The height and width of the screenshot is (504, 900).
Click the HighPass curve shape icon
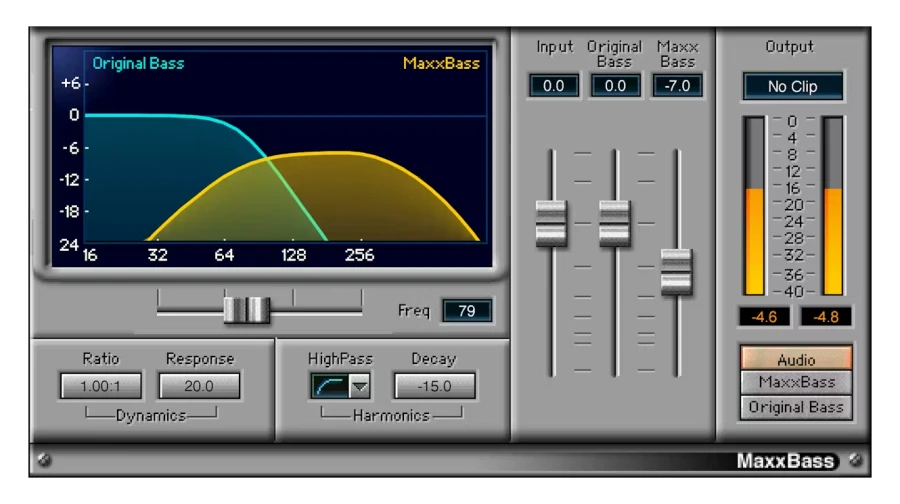(330, 386)
